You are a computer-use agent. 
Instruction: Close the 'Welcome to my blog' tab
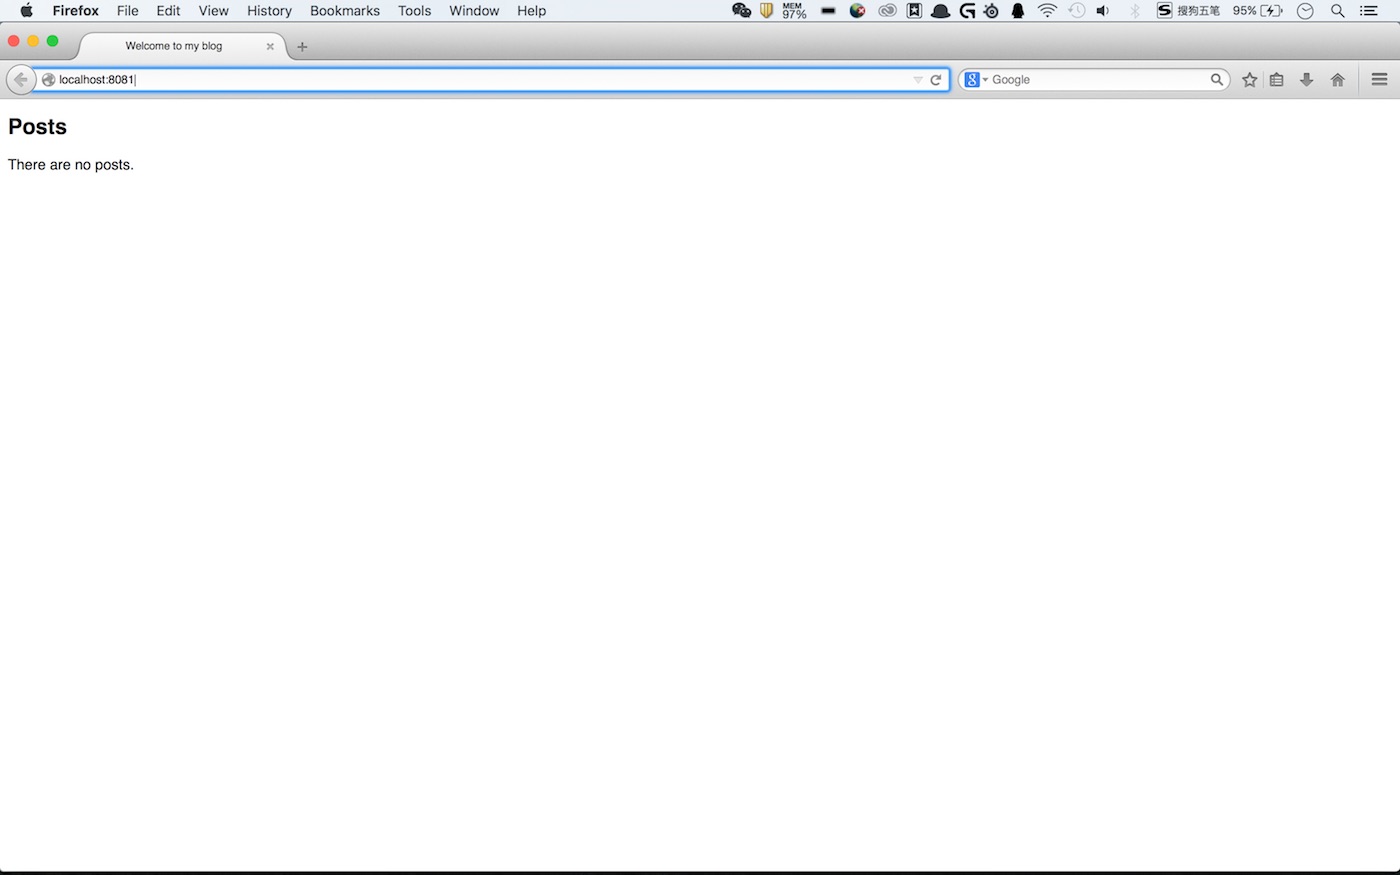tap(270, 46)
